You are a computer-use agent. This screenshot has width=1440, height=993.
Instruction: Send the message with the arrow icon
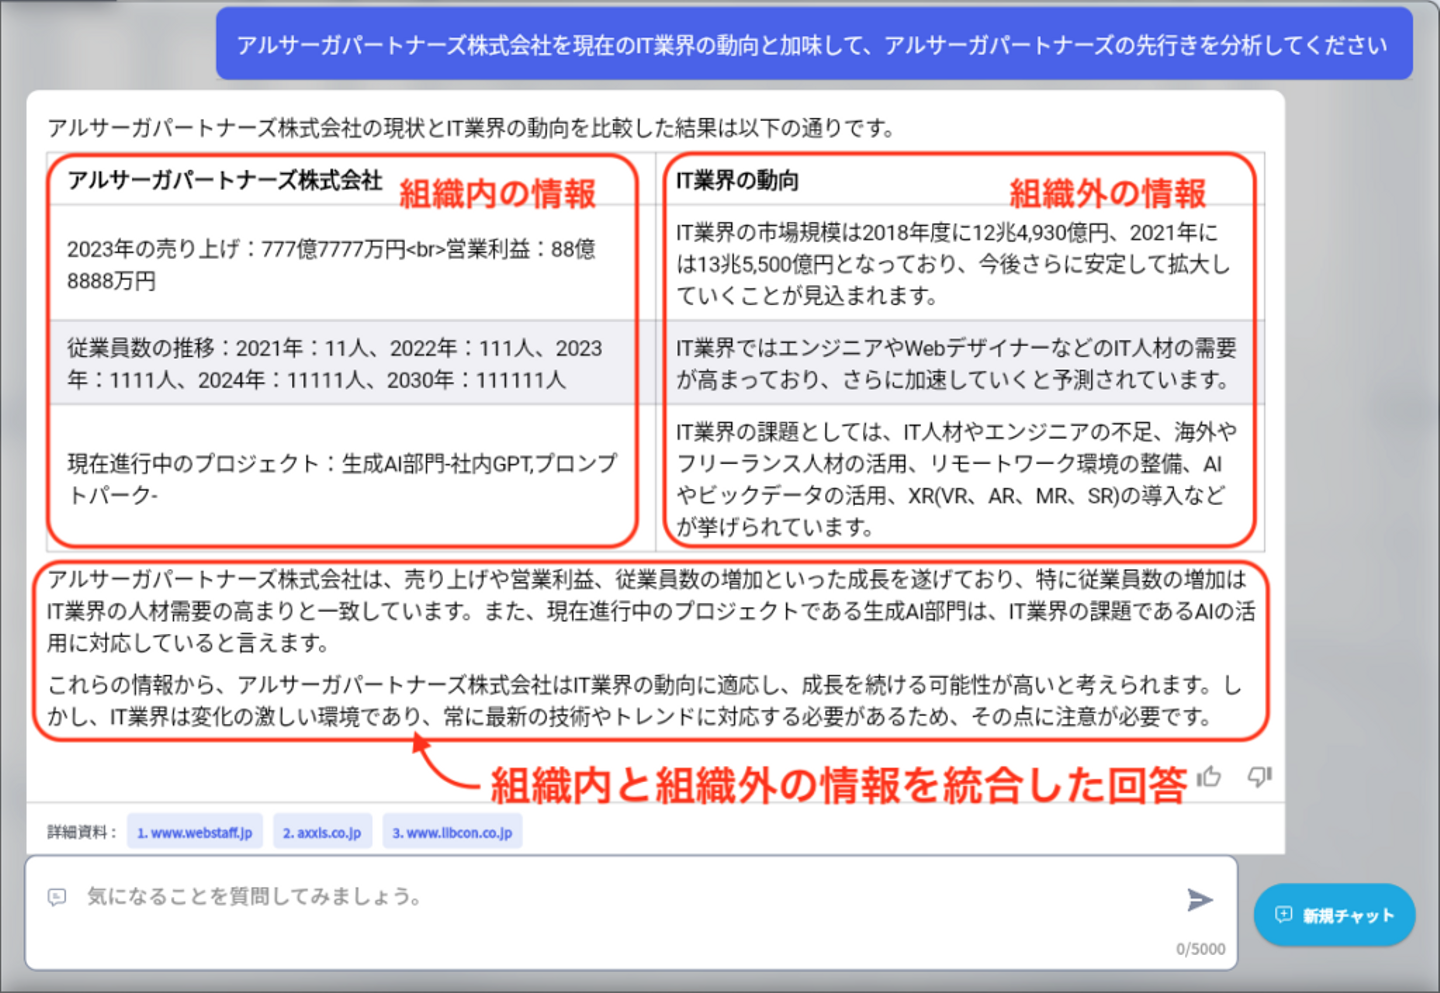point(1200,900)
